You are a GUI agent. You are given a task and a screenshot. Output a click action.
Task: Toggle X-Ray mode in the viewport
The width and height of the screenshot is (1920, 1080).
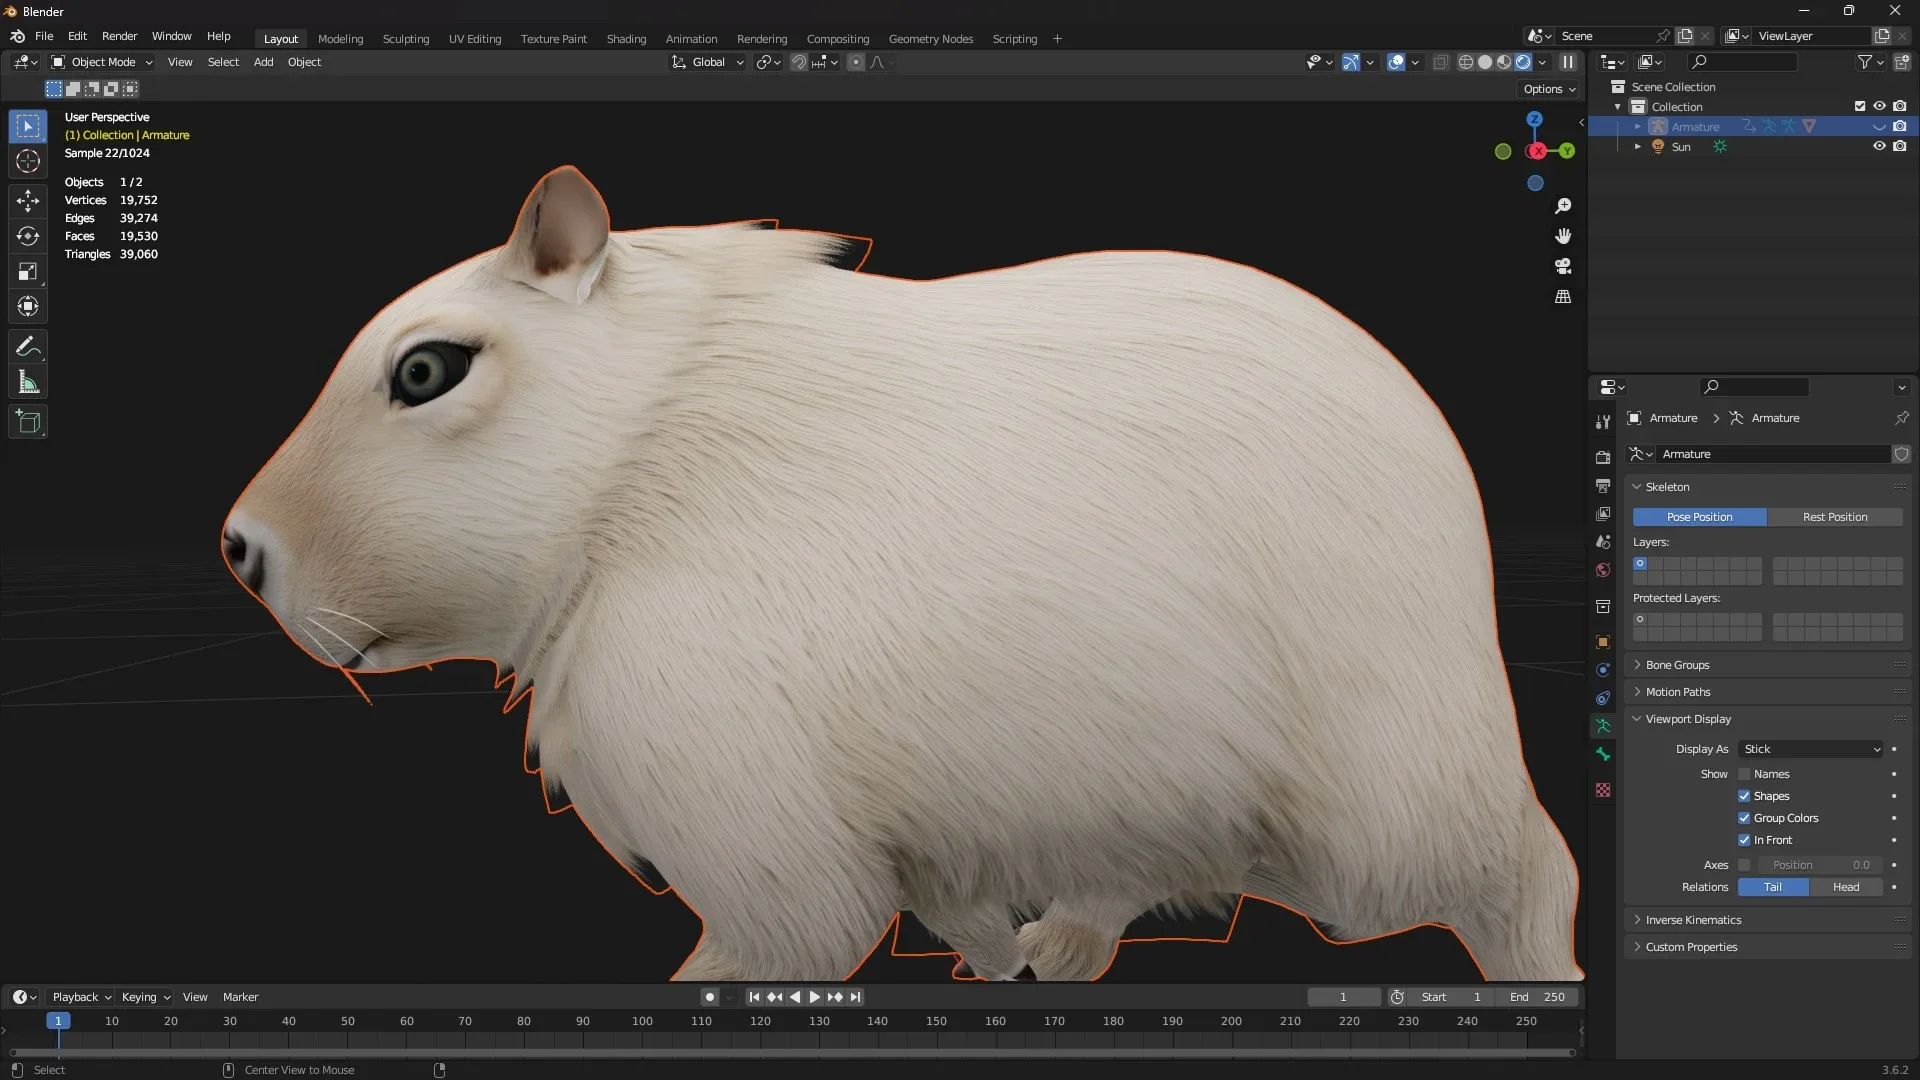(x=1440, y=61)
